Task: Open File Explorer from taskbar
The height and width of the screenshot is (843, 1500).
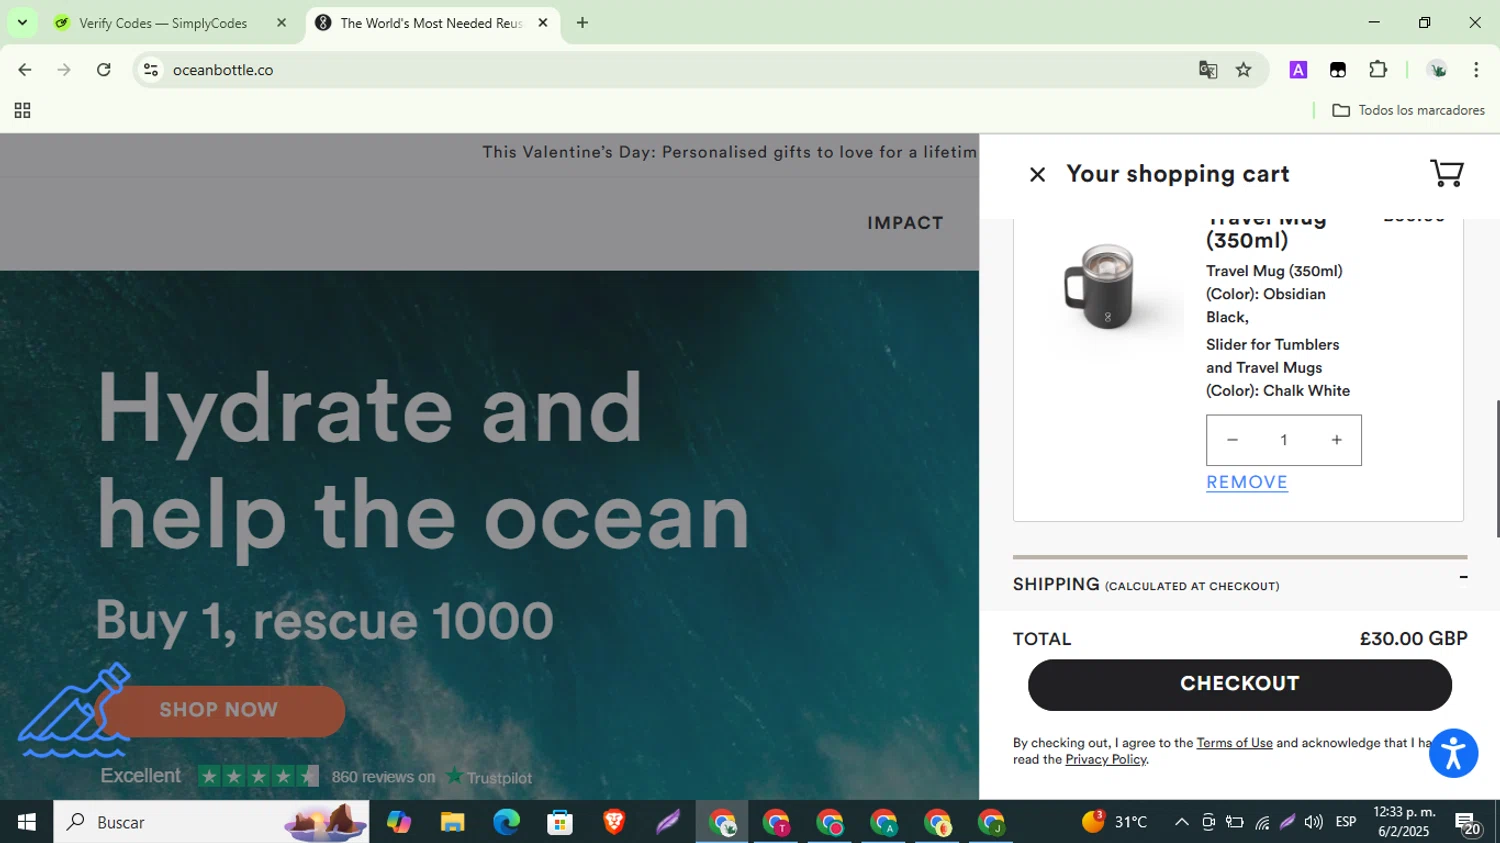Action: [453, 822]
